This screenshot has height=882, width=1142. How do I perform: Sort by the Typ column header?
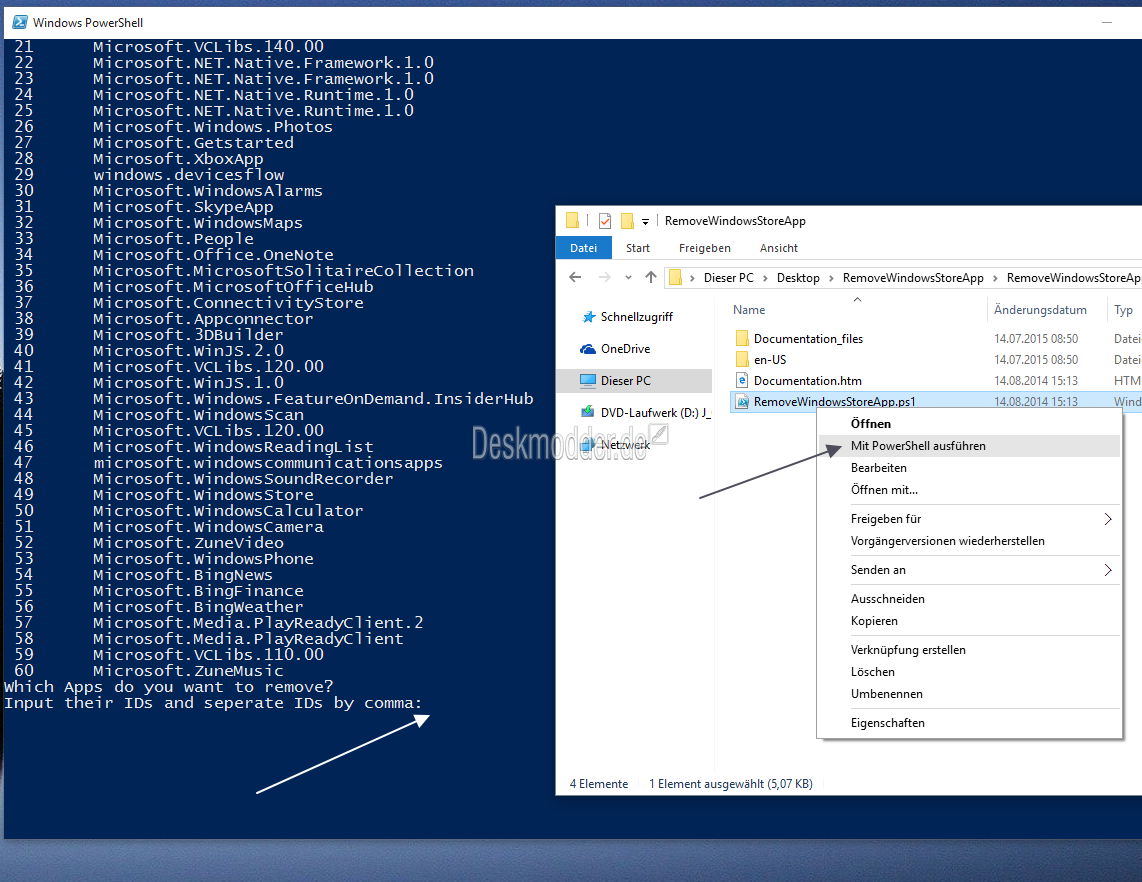click(1123, 310)
